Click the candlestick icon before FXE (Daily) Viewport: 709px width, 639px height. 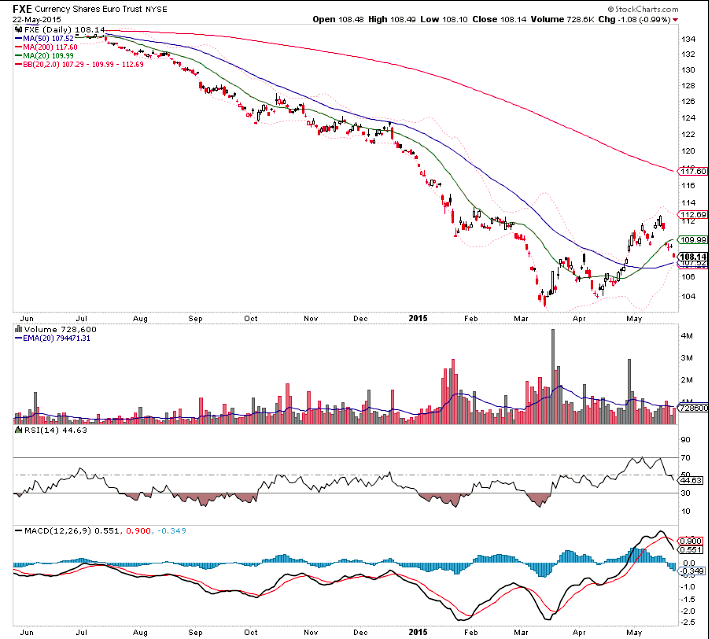[19, 30]
